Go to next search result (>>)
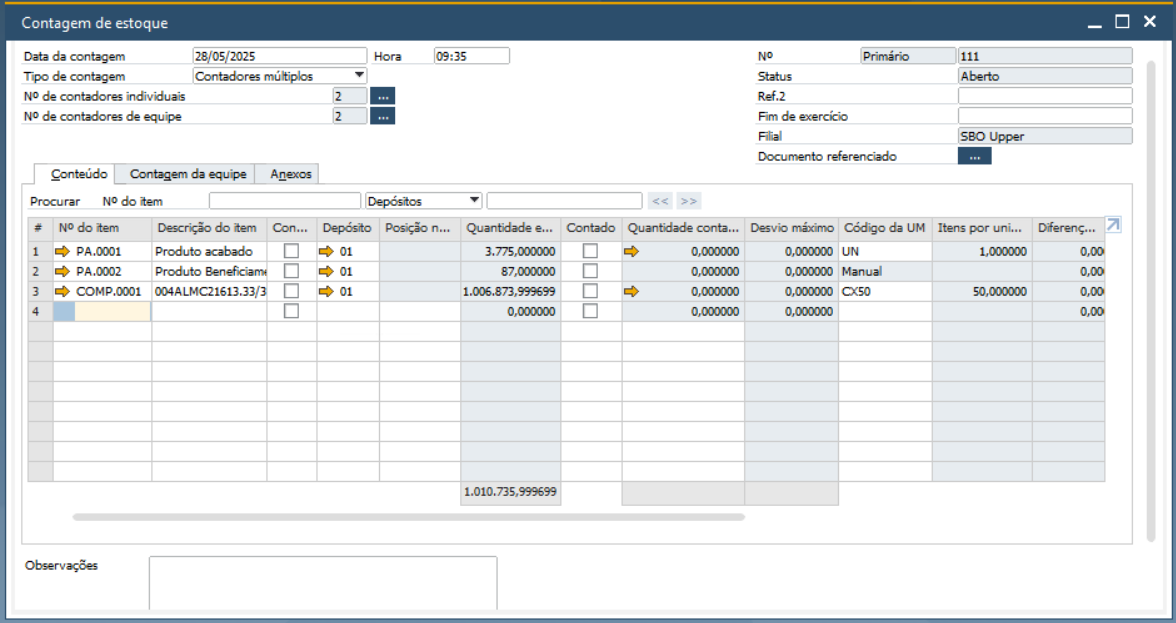Screen dimensions: 1176x623 [x=688, y=201]
